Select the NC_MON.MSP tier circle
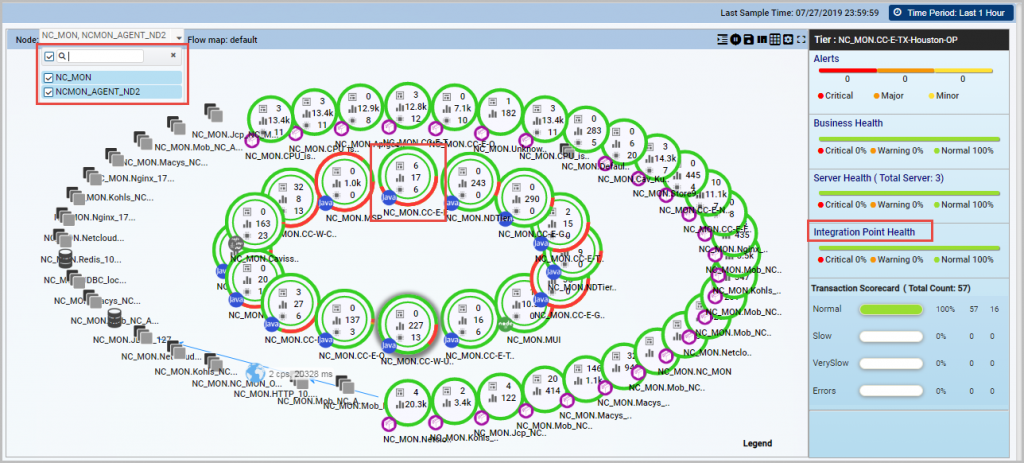 coord(345,184)
